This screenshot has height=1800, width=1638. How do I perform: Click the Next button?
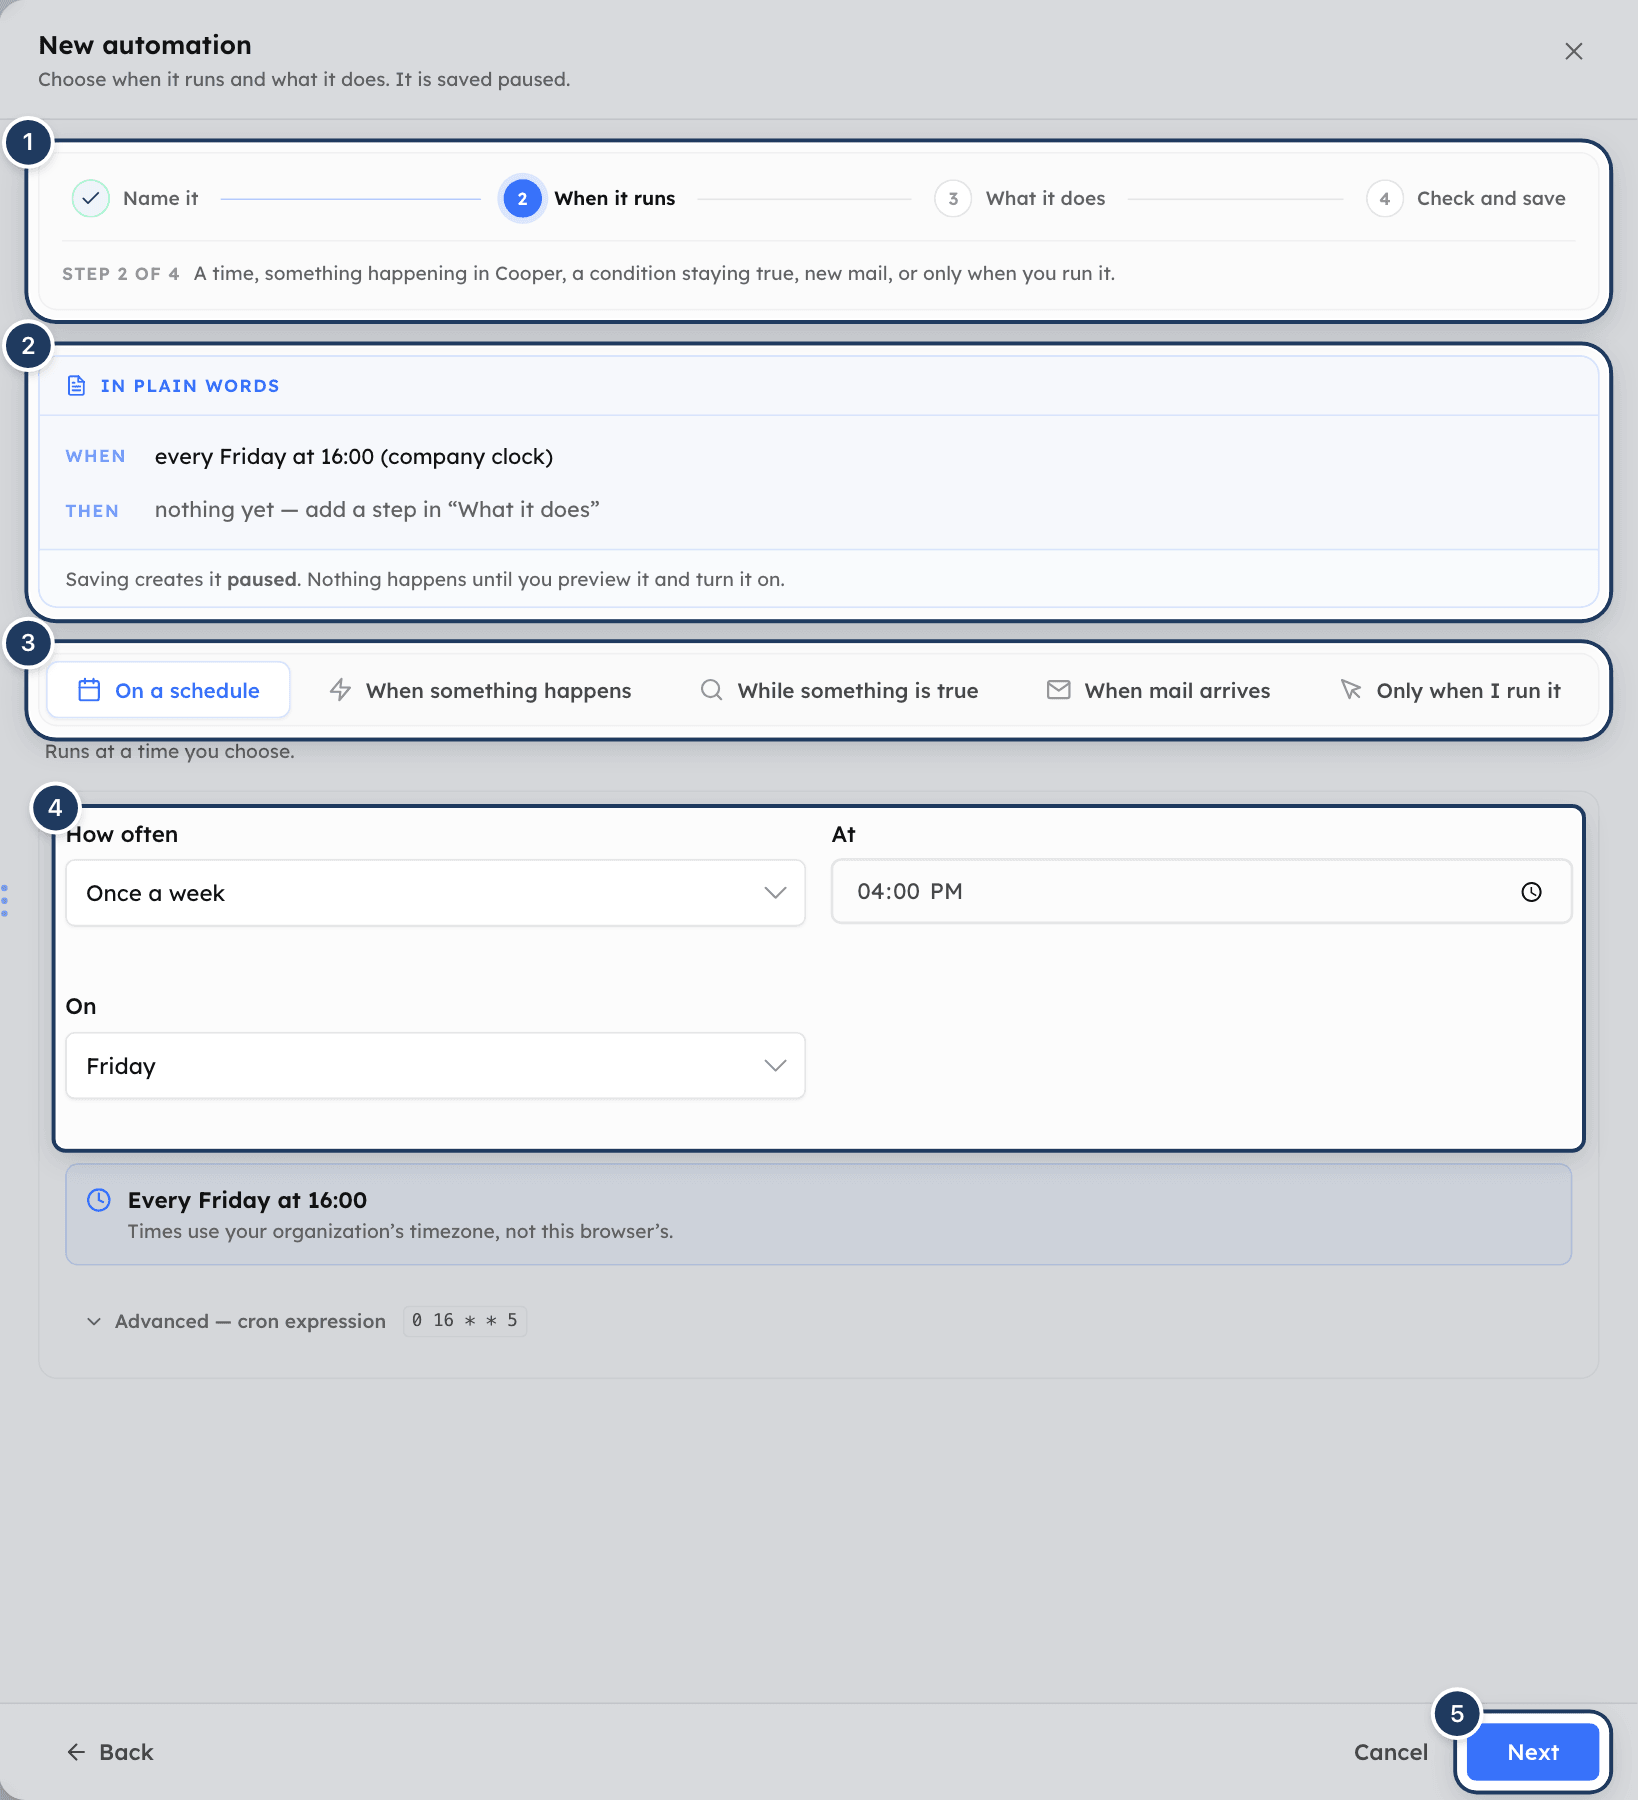[1532, 1752]
